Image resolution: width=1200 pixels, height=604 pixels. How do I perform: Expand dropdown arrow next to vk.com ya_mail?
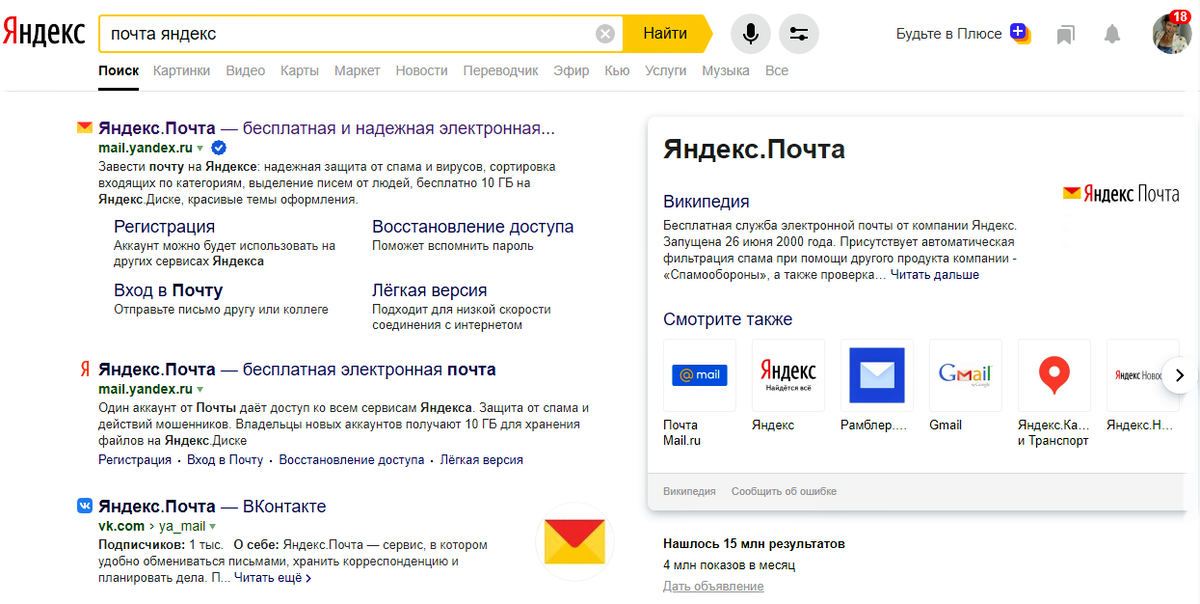tap(213, 526)
